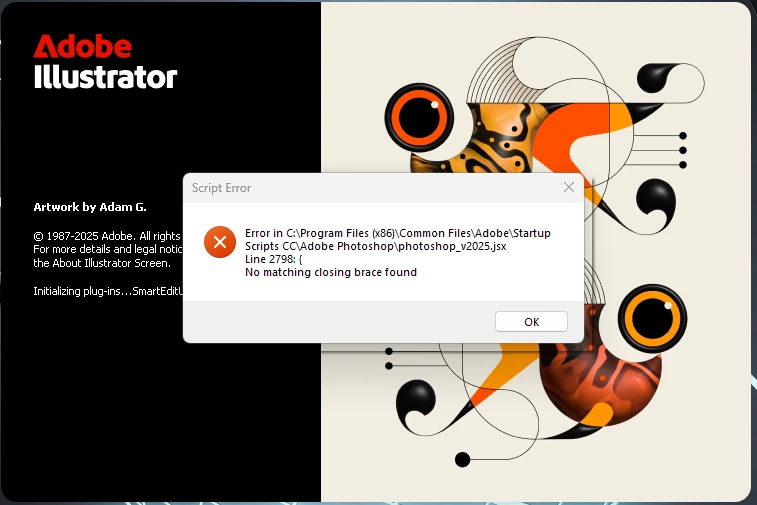Screen dimensions: 757x505
Task: Click 'the About Illustrator Screen.' text
Action: (x=102, y=263)
